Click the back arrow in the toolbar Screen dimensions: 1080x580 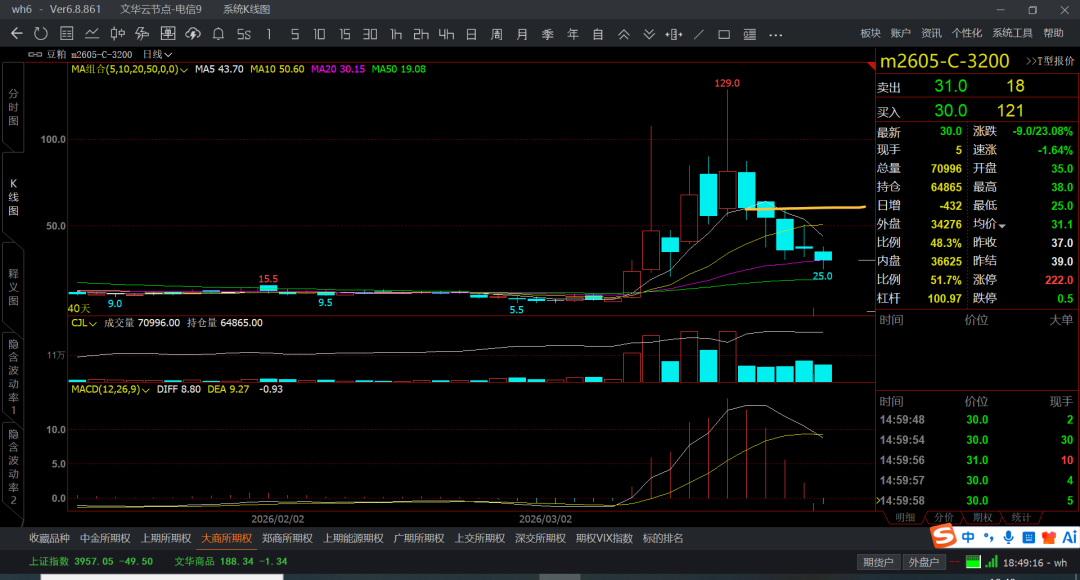point(16,34)
